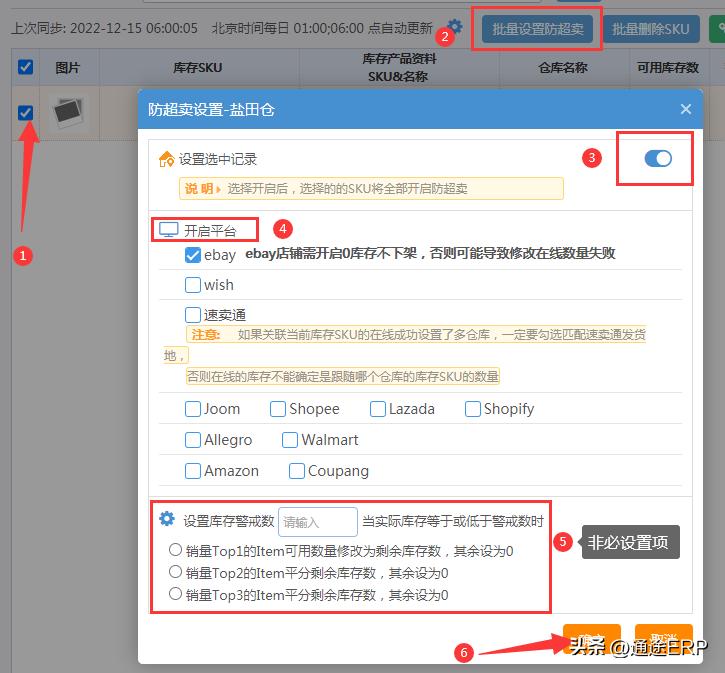Check the Shopee platform checkbox

coord(277,409)
